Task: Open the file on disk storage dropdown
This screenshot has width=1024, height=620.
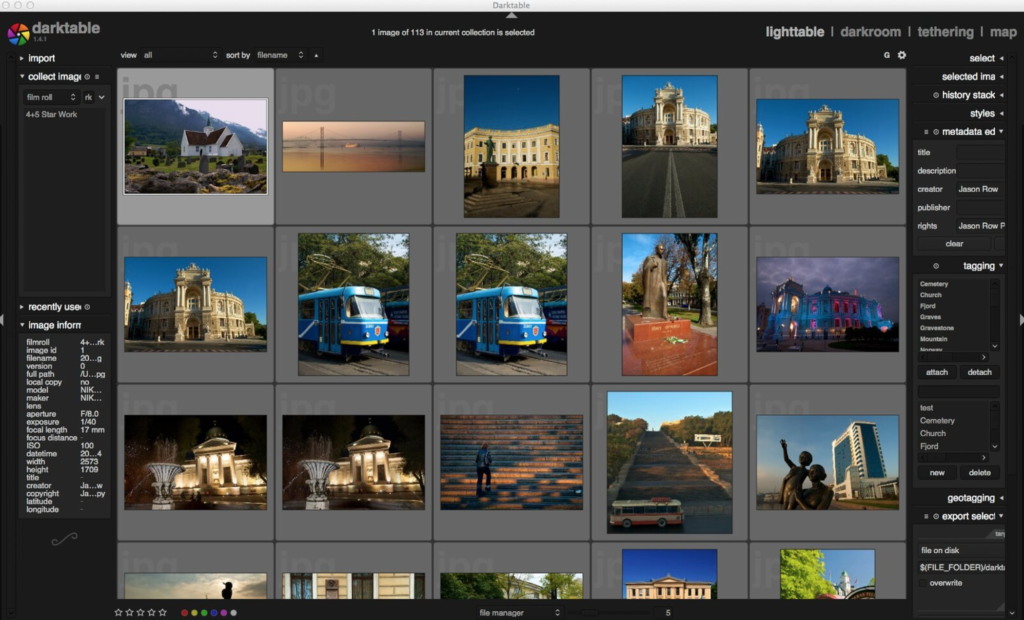Action: tap(961, 550)
